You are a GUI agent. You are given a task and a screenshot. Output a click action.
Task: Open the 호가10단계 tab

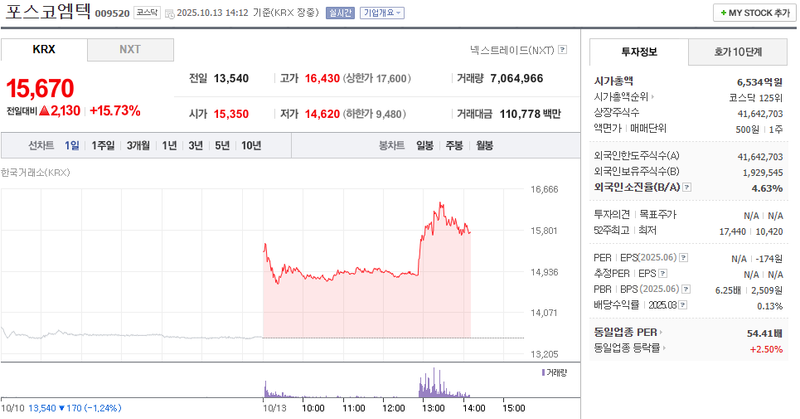738,50
